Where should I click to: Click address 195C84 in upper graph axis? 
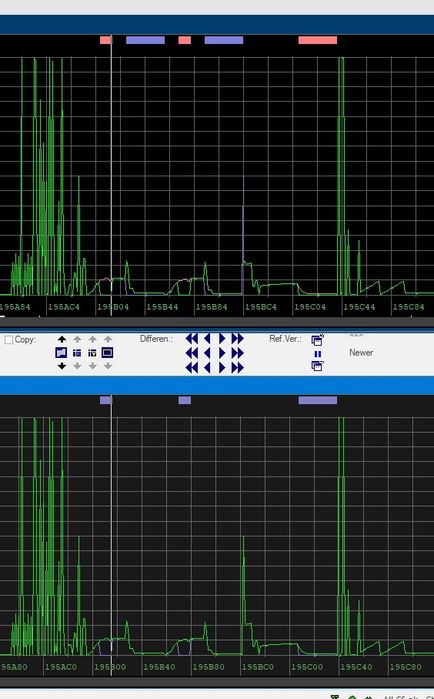pos(408,307)
